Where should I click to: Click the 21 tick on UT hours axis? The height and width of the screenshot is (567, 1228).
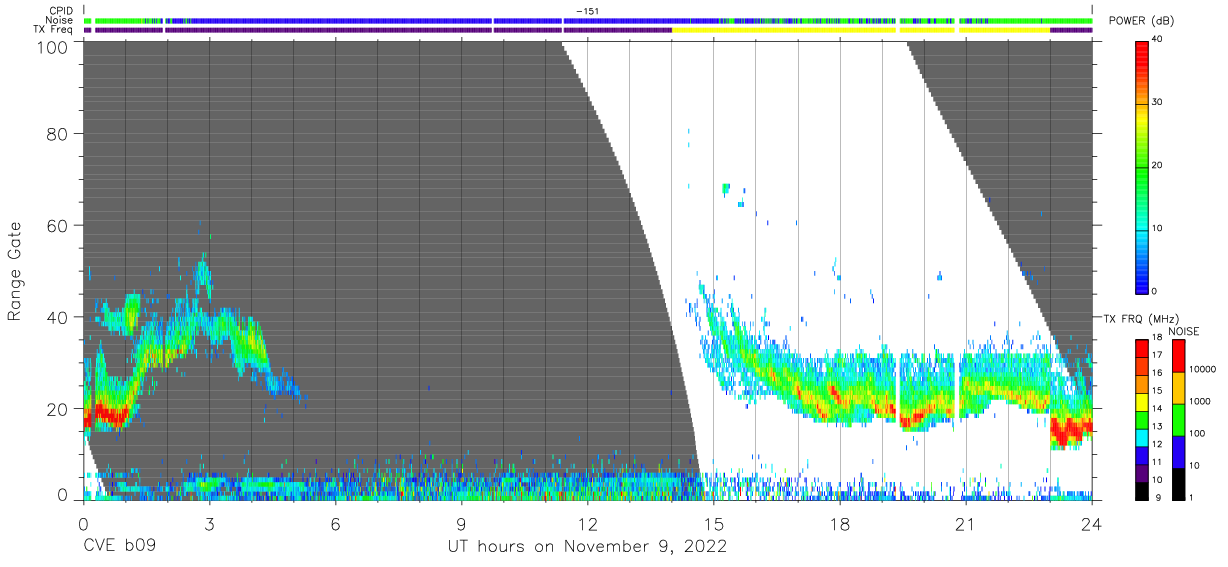[x=966, y=523]
